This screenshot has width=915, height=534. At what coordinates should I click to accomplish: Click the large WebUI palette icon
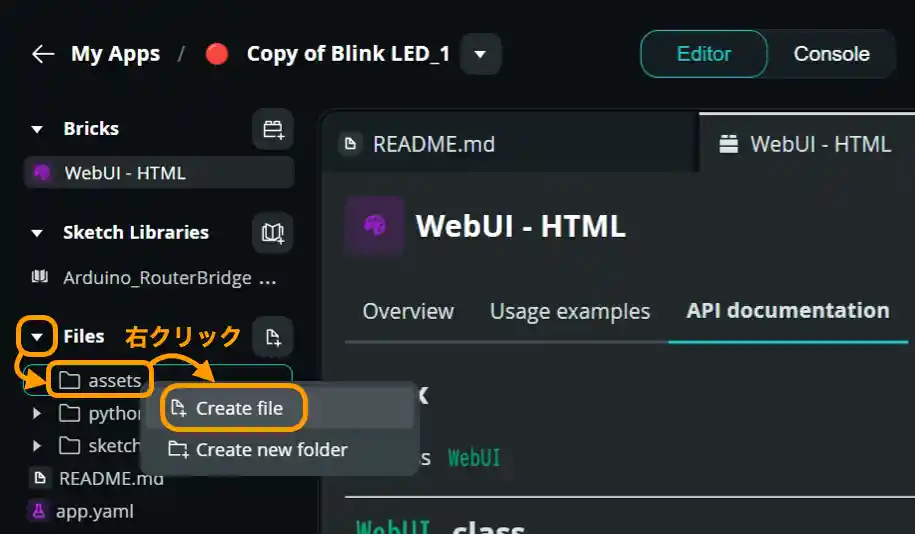pos(374,225)
